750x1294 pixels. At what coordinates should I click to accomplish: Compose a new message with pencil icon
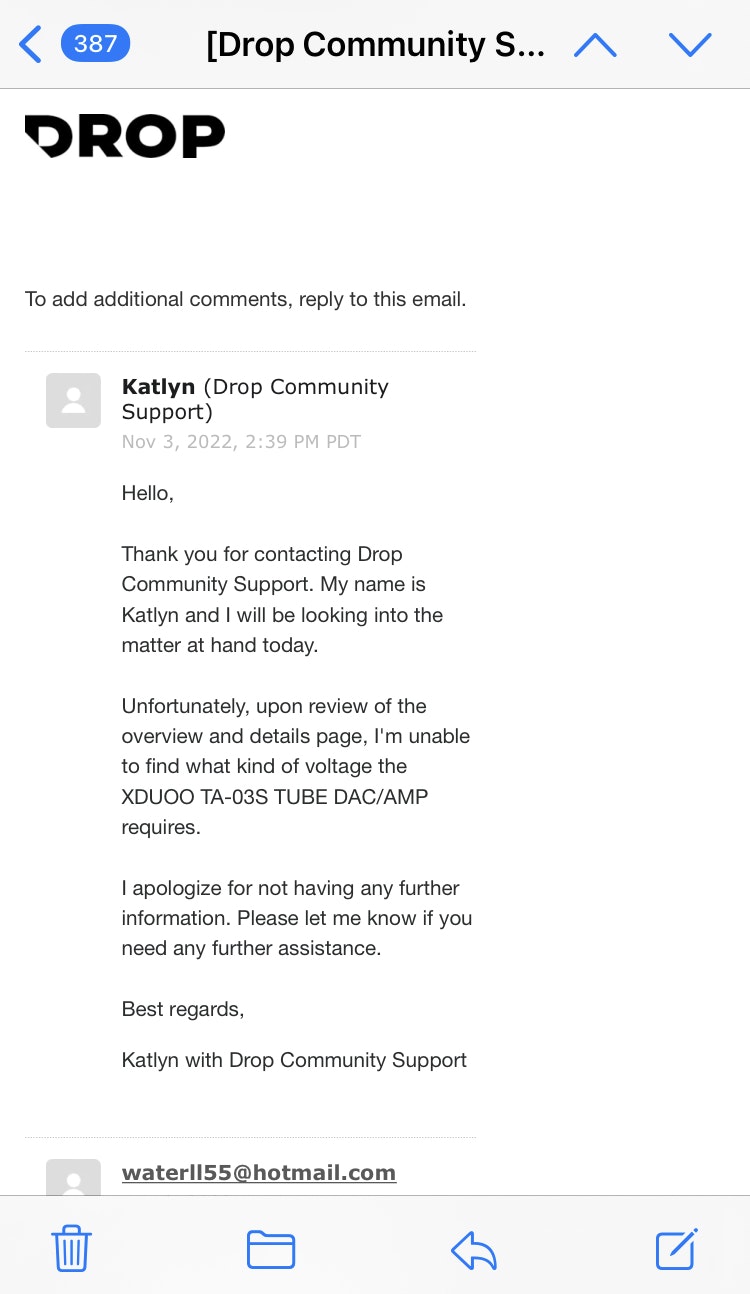676,1250
